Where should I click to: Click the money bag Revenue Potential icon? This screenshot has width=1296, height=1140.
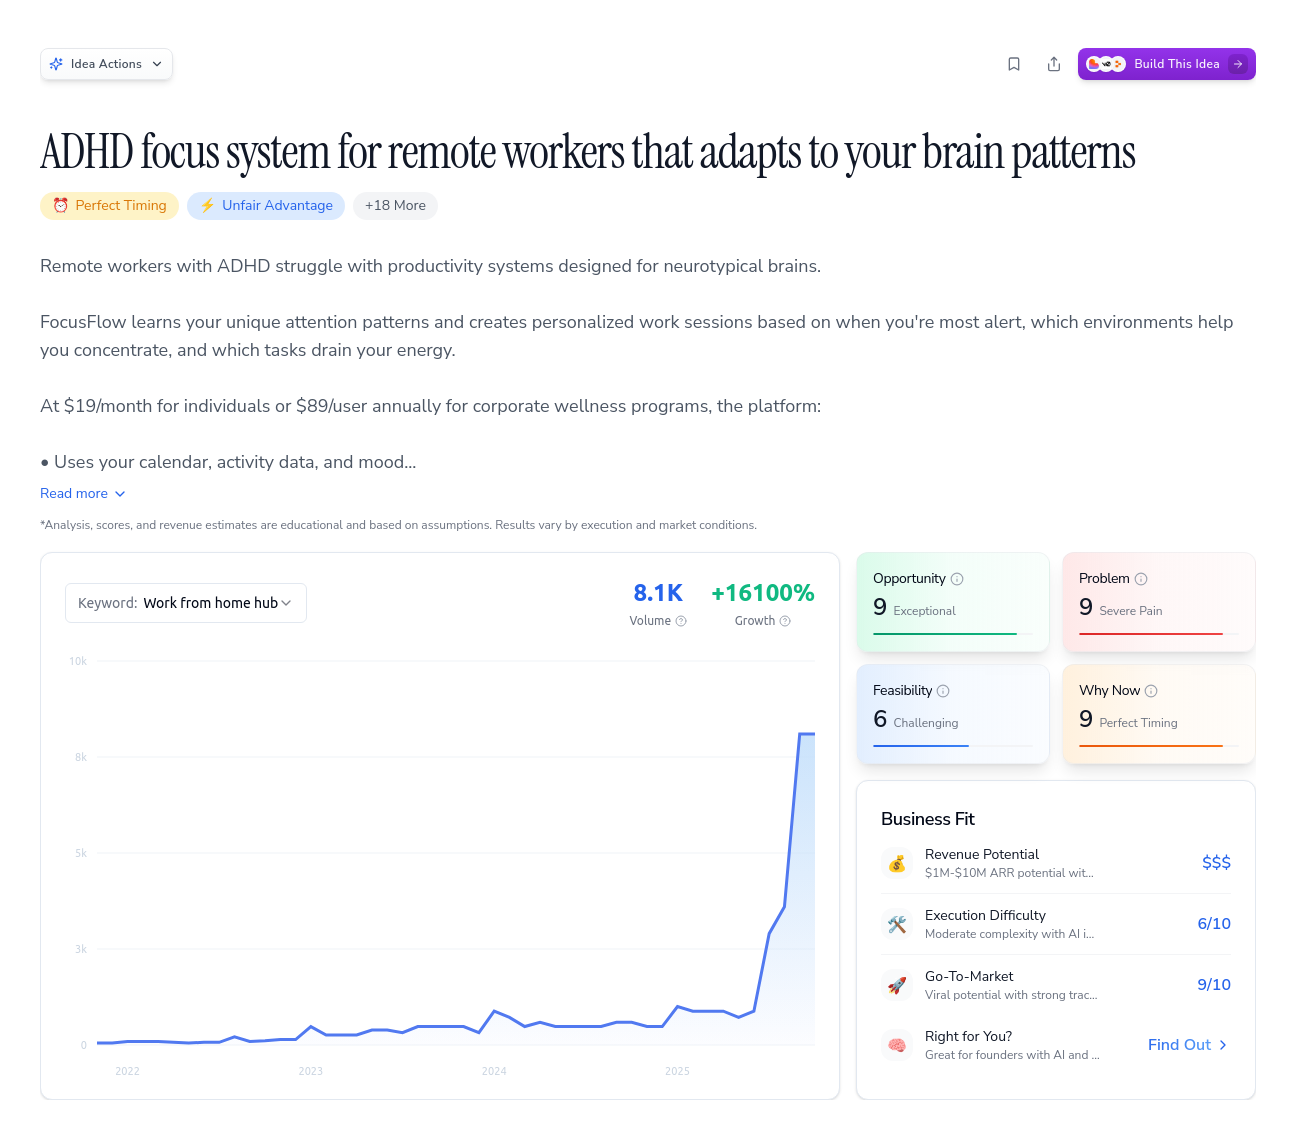click(897, 862)
